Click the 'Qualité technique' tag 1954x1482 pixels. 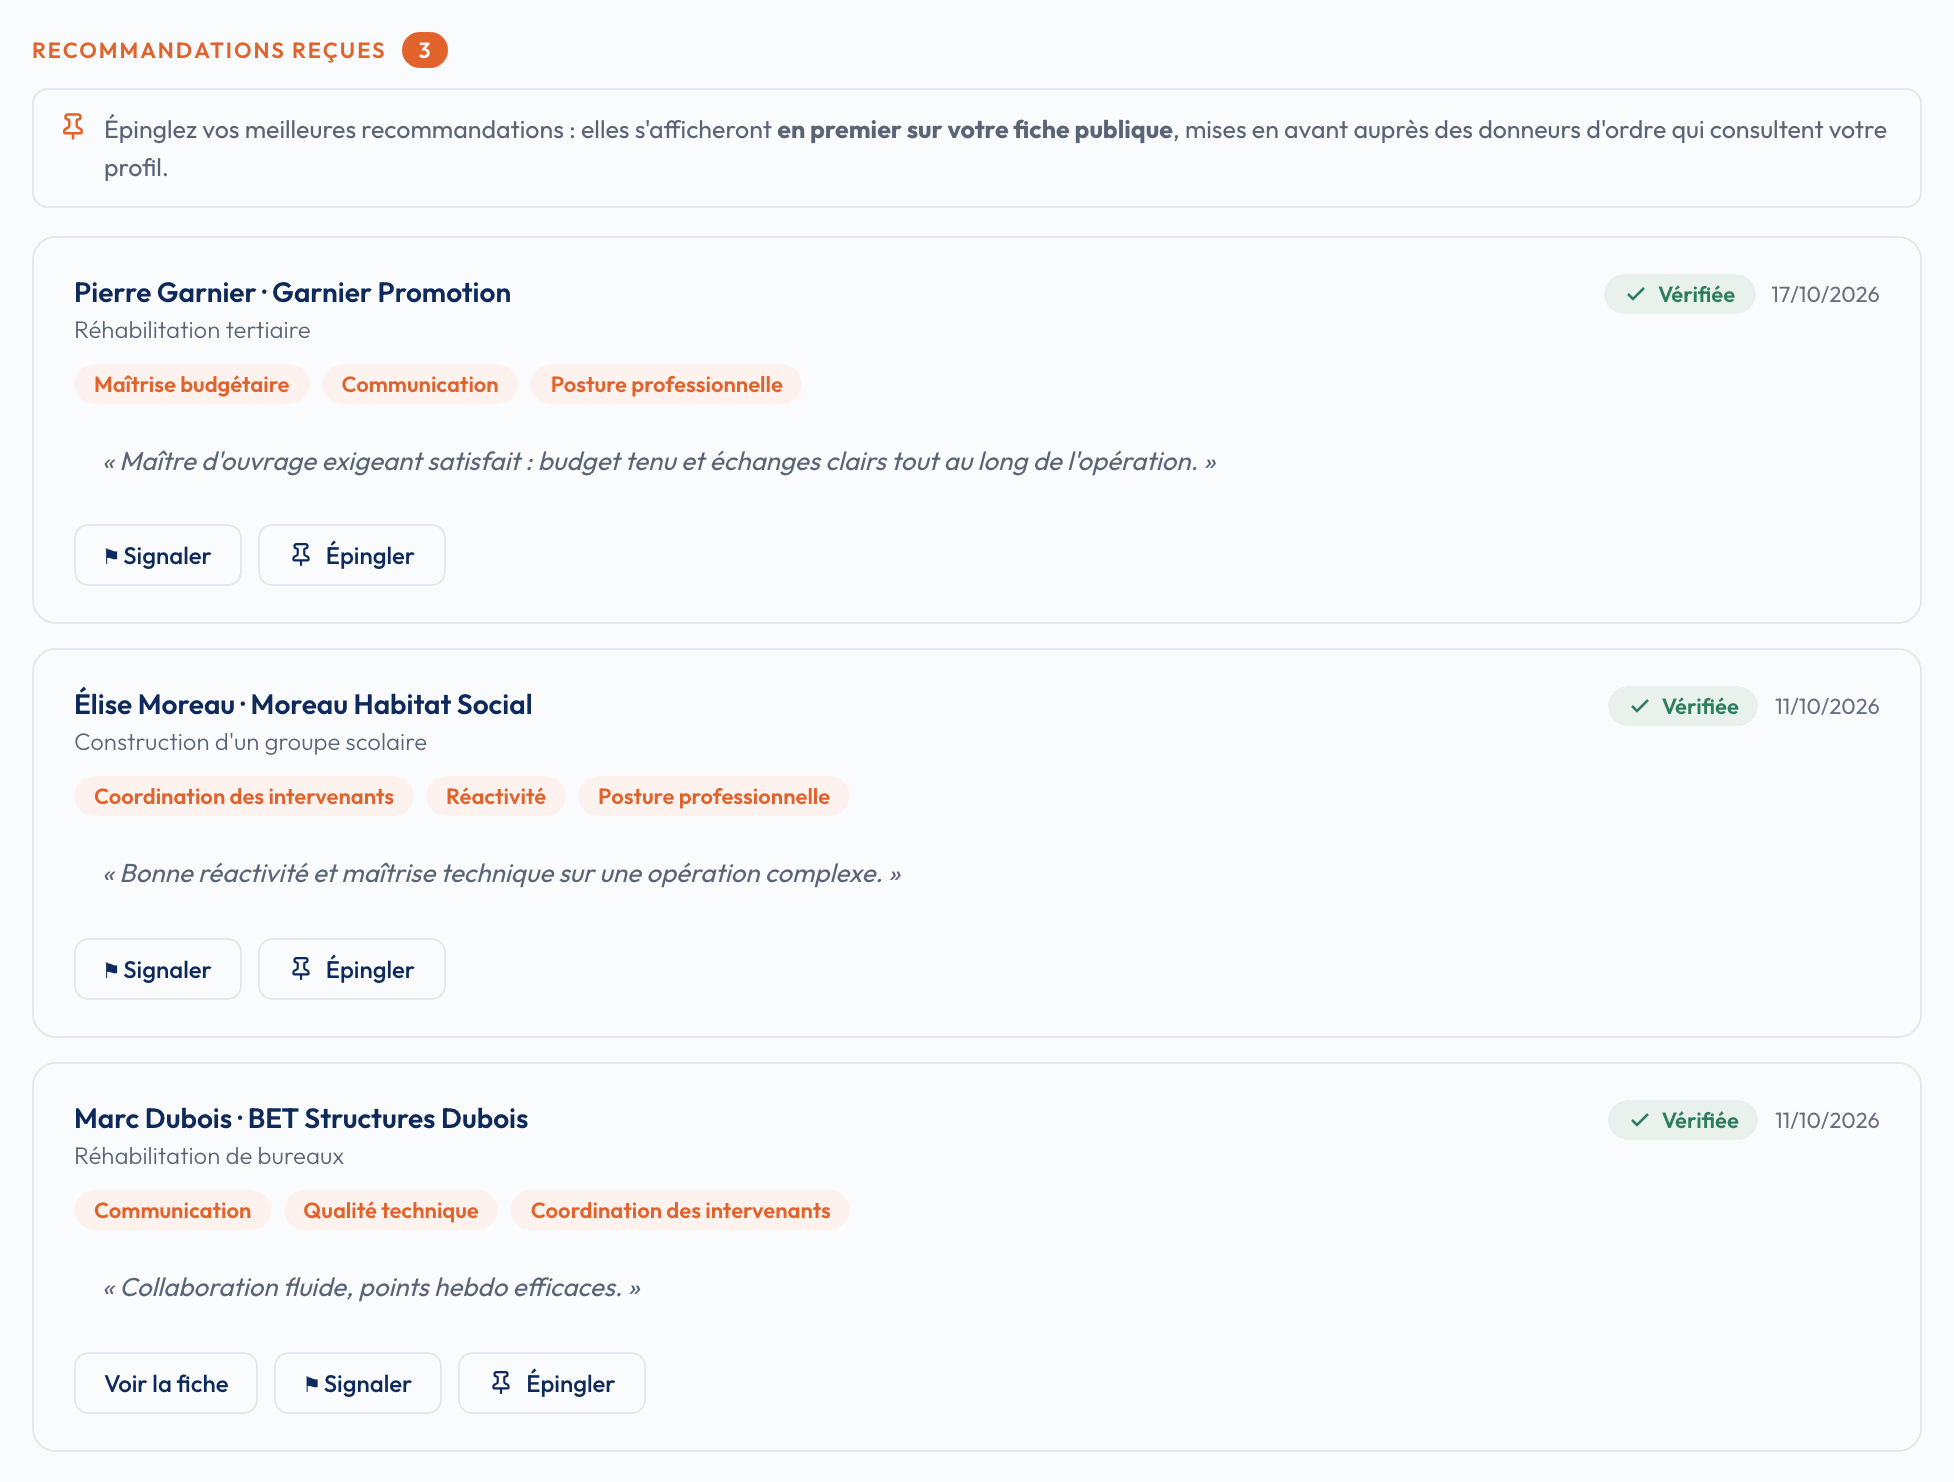391,1210
